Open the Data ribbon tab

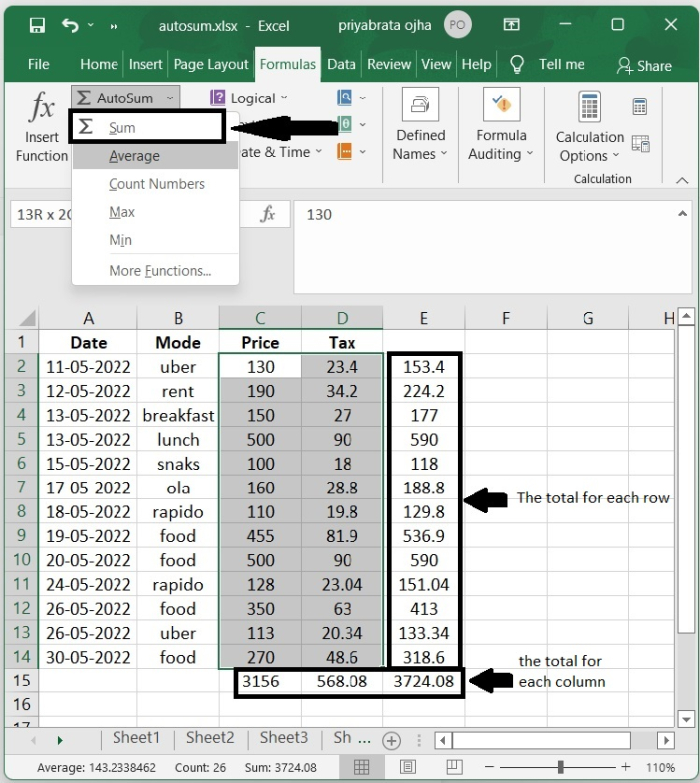coord(341,64)
